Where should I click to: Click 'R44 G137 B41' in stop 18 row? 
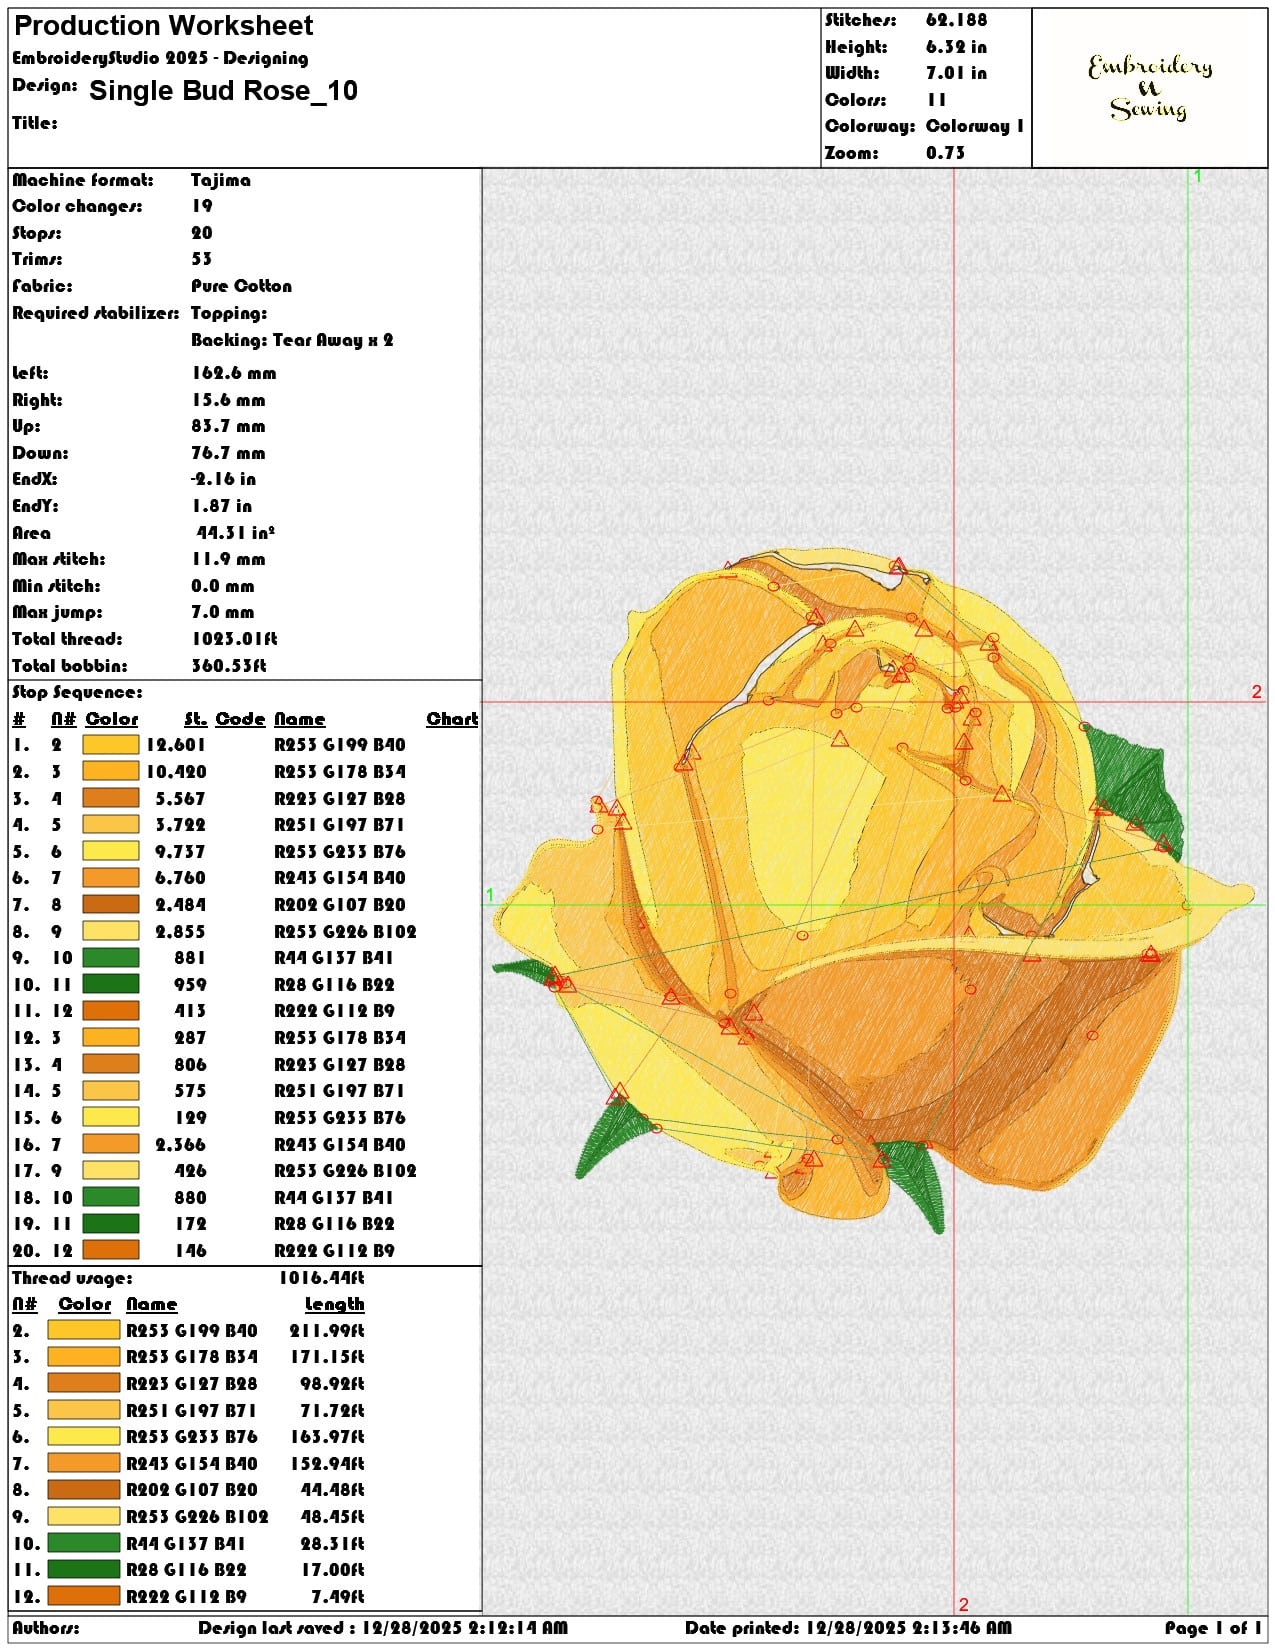pyautogui.click(x=334, y=1198)
